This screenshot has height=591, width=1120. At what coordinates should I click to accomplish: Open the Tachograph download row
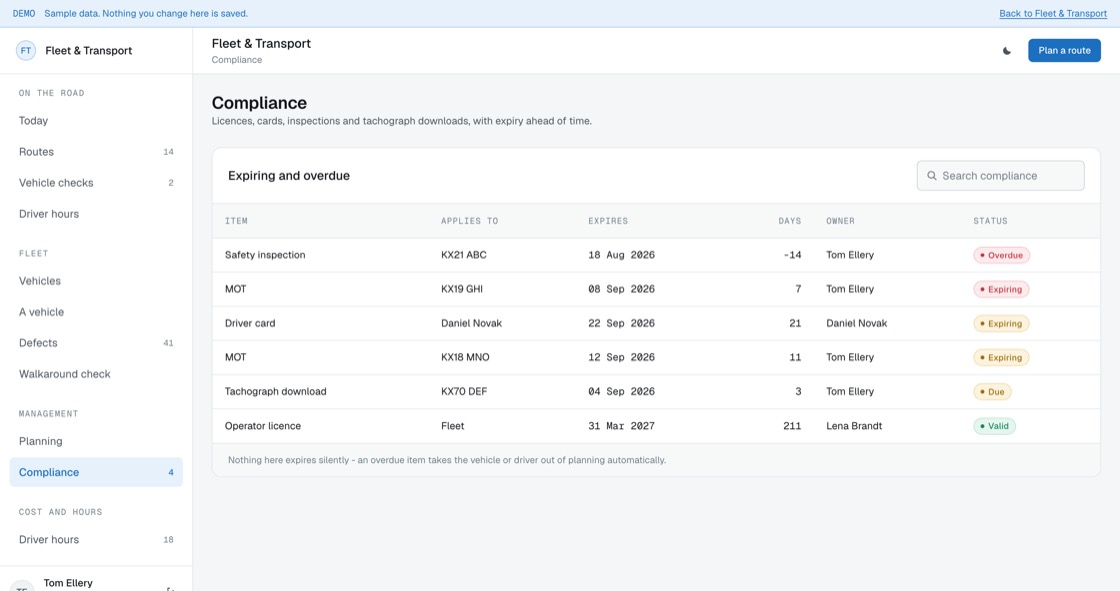(656, 392)
